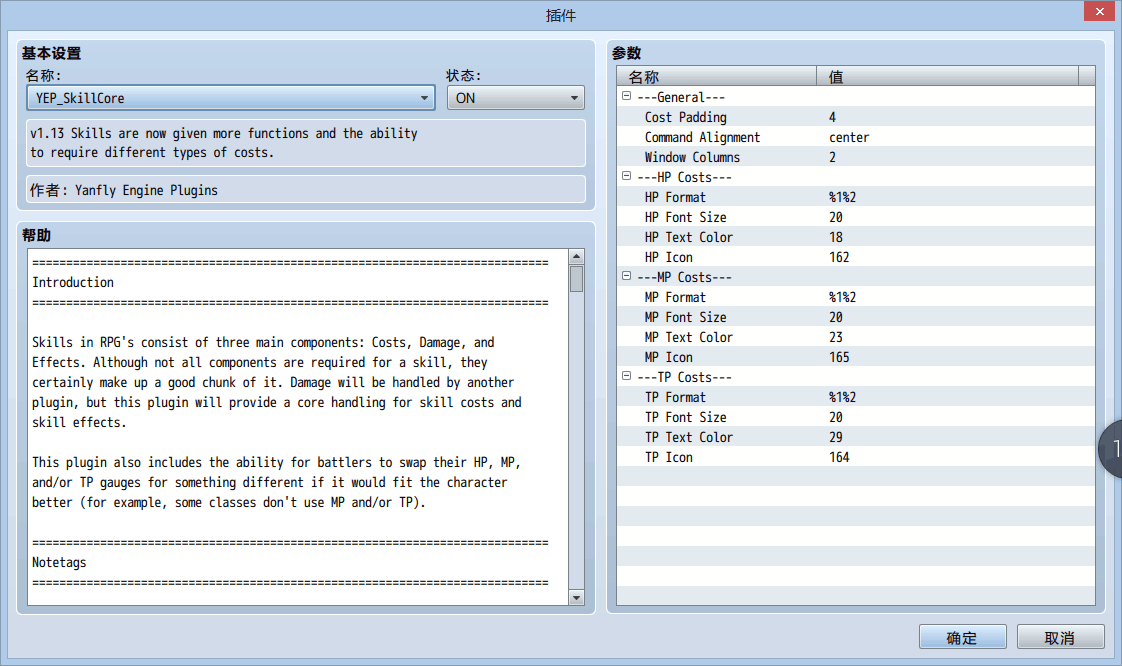Open the ON status dropdown
This screenshot has height=666, width=1122.
point(515,98)
